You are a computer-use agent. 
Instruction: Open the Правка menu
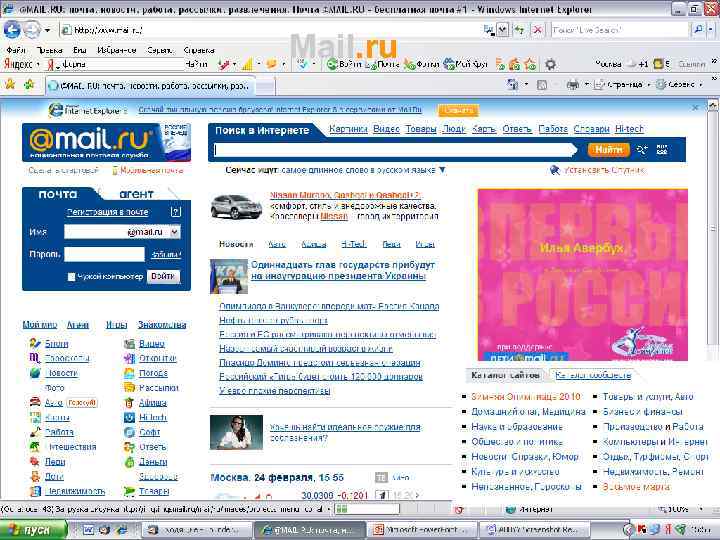pyautogui.click(x=50, y=50)
